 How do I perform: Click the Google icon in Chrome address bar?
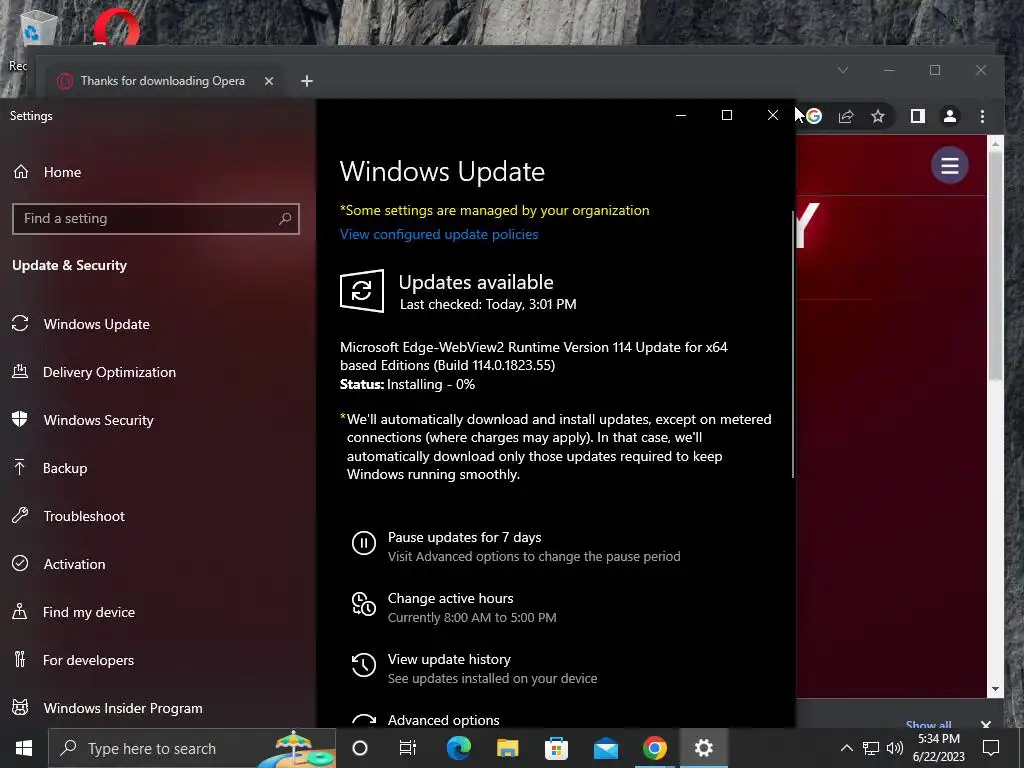click(x=814, y=116)
